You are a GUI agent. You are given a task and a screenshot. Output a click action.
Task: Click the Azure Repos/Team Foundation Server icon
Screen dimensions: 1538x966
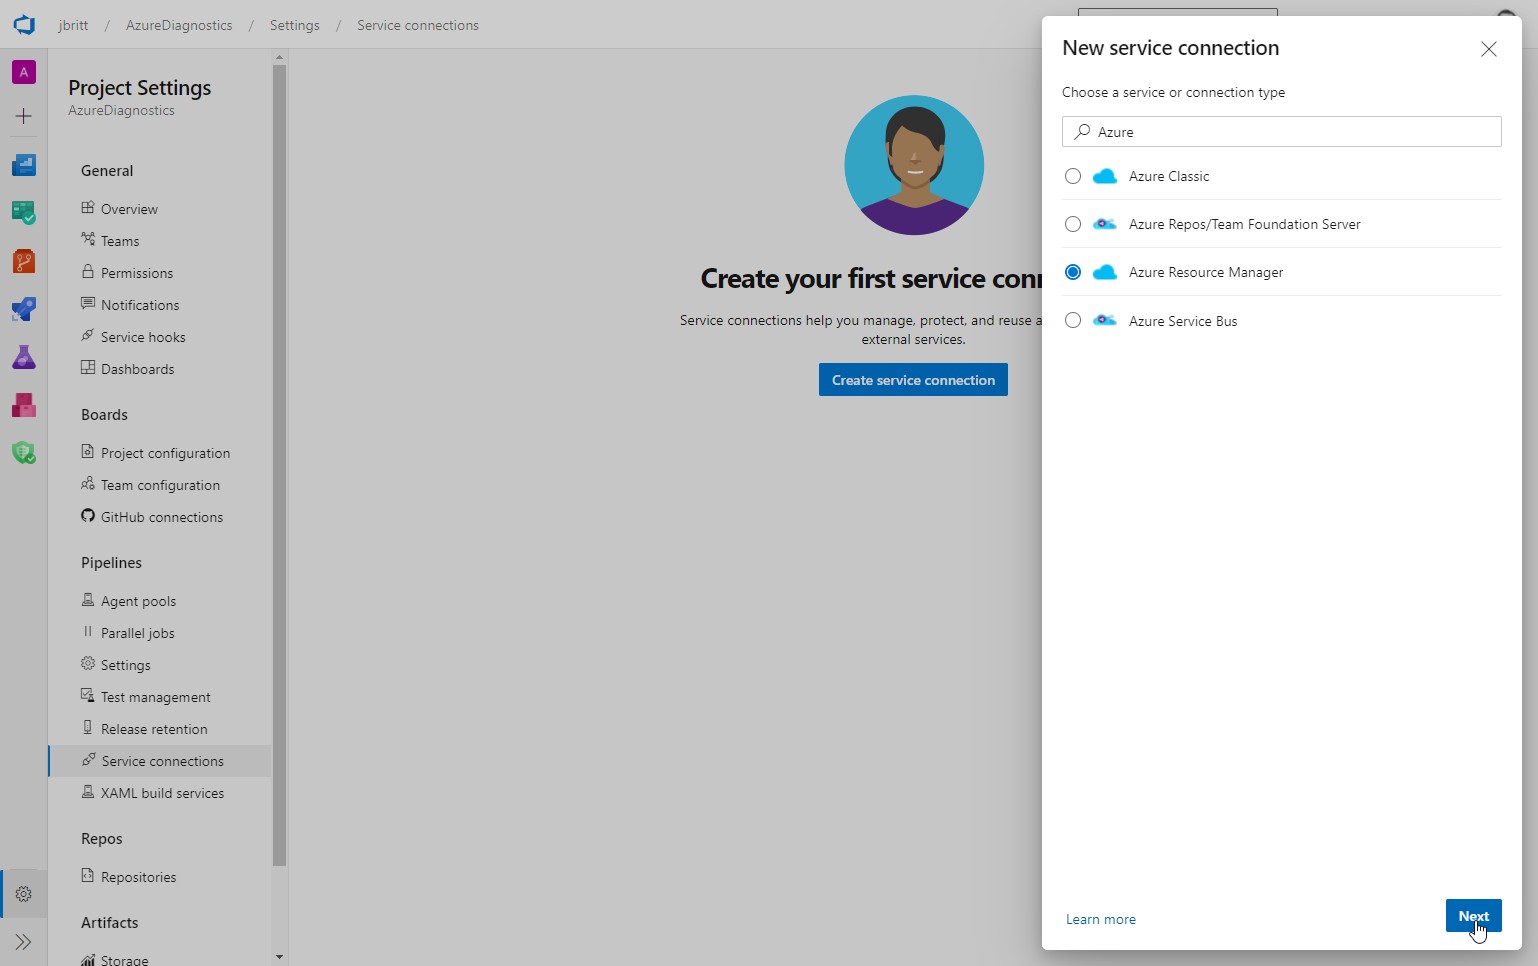pos(1105,224)
